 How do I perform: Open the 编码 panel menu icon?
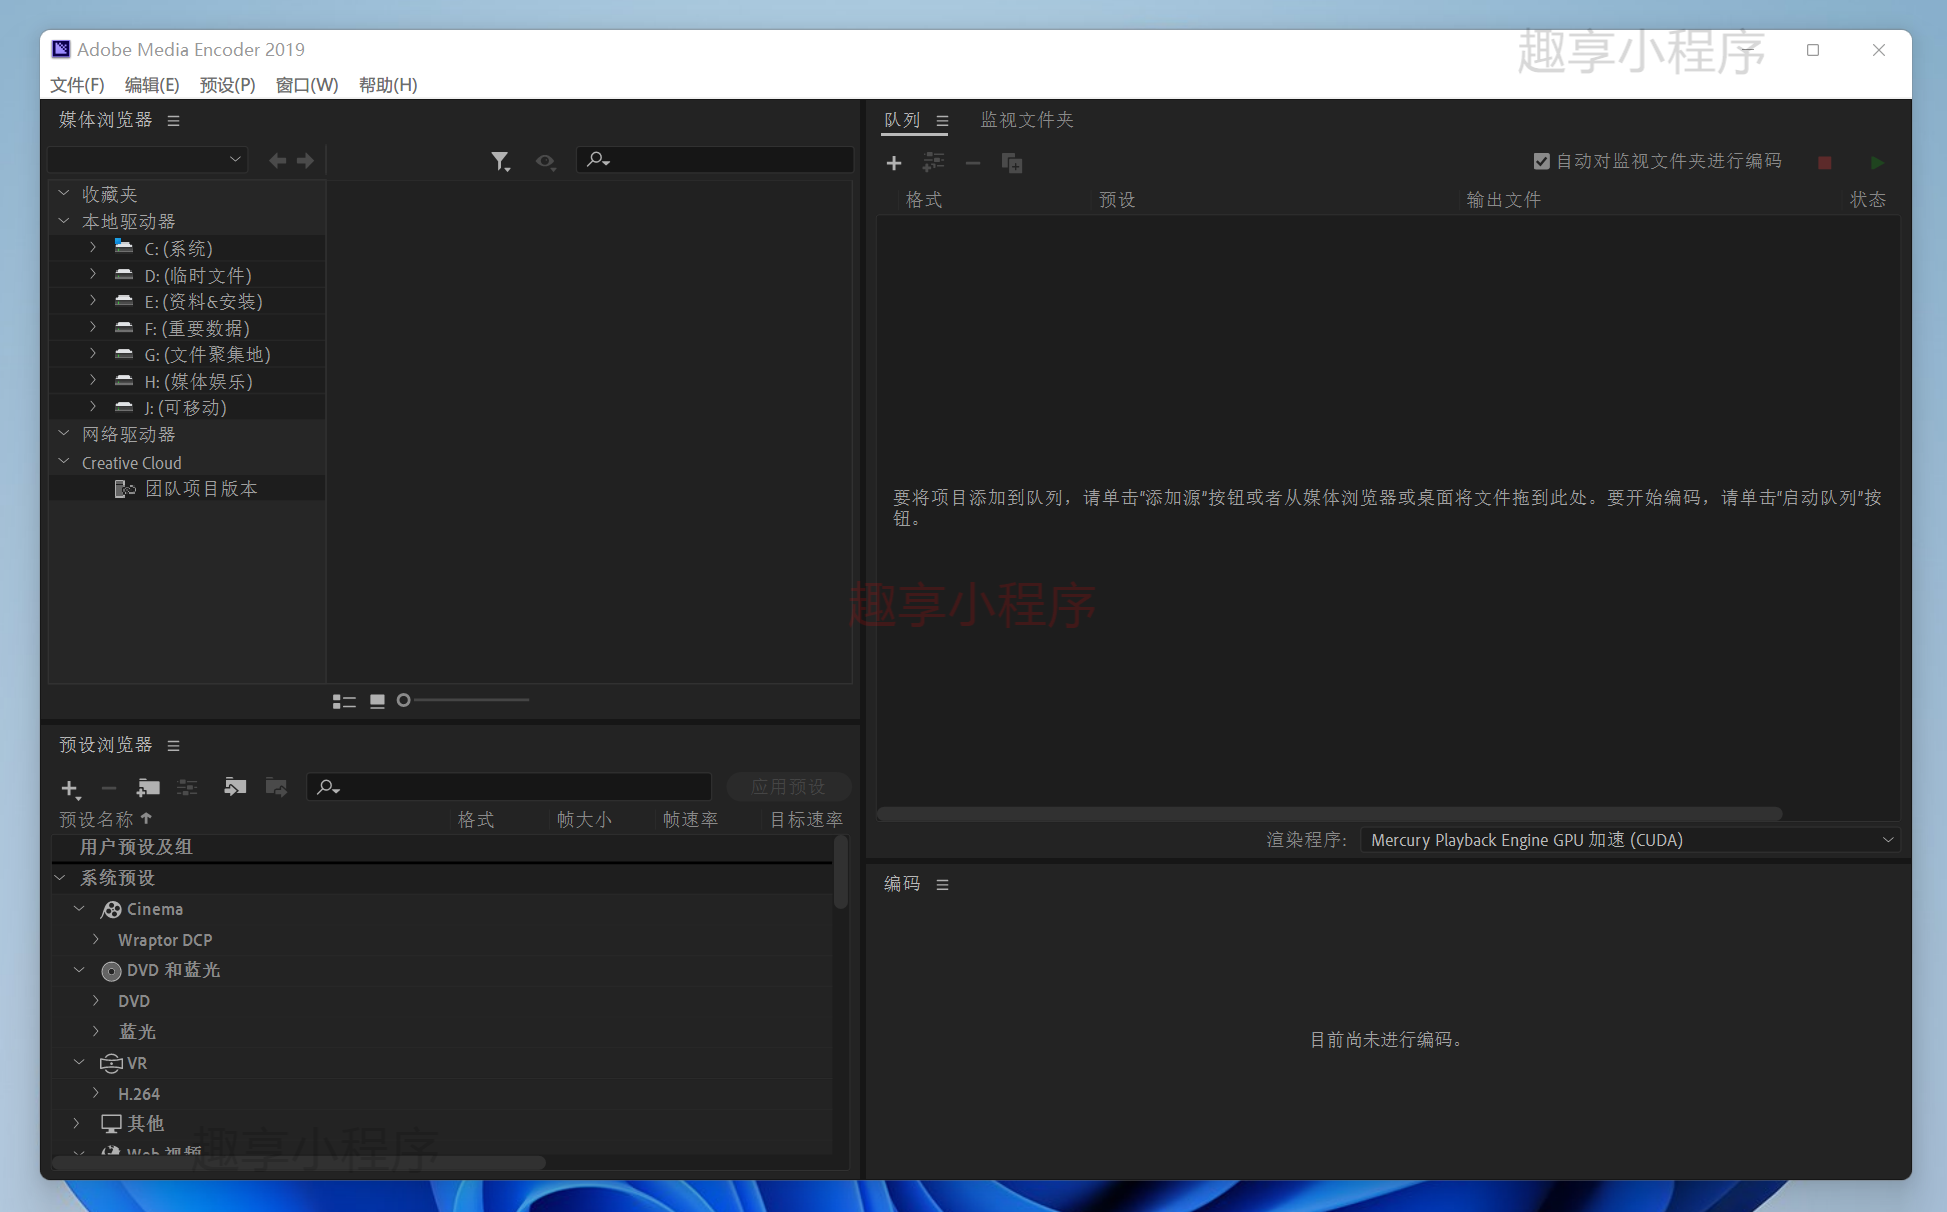942,885
